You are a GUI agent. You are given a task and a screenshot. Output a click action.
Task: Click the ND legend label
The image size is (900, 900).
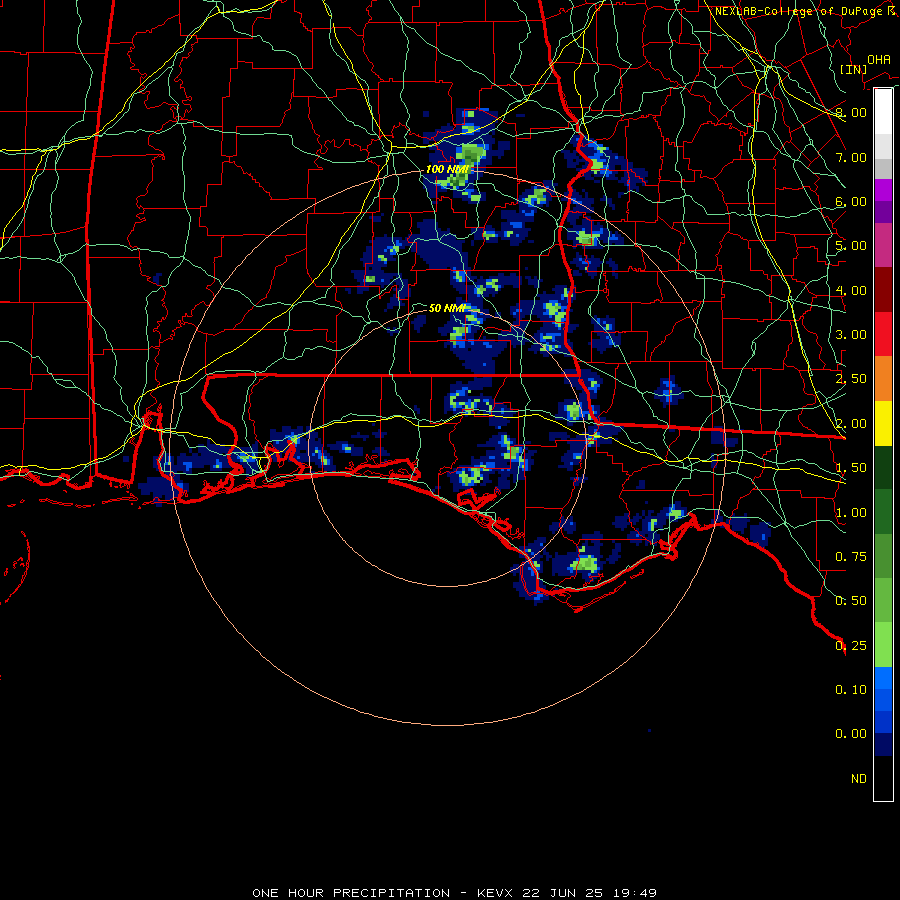(859, 779)
